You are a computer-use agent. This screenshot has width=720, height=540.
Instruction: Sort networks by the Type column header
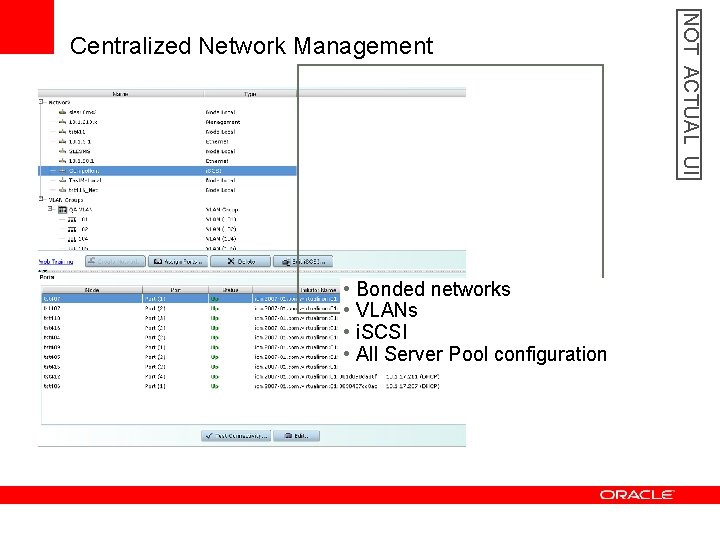click(x=250, y=94)
